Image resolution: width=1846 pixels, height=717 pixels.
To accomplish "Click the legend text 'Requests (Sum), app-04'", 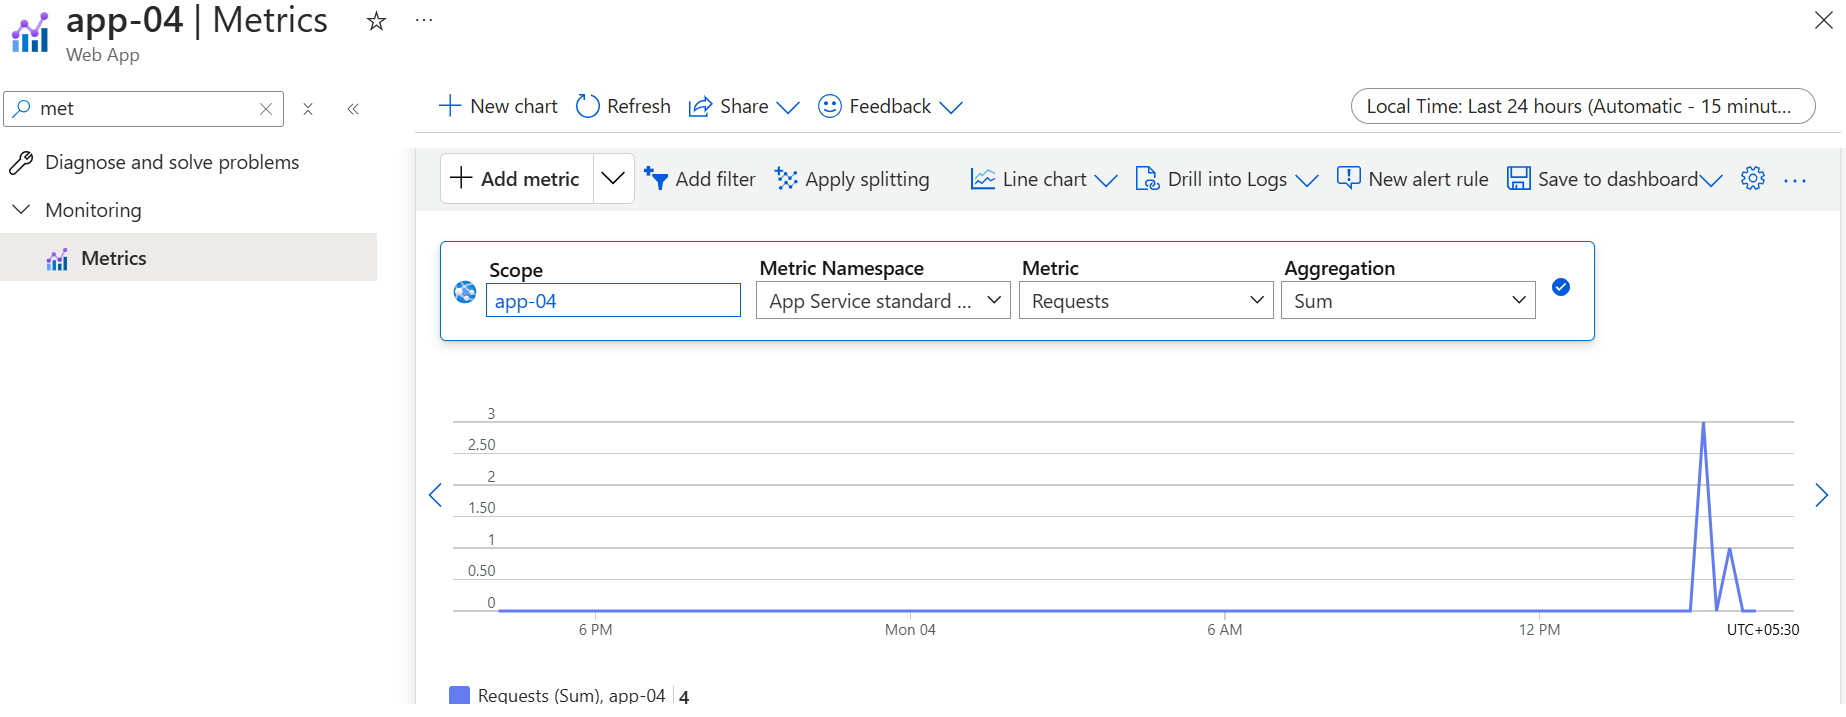I will (571, 695).
